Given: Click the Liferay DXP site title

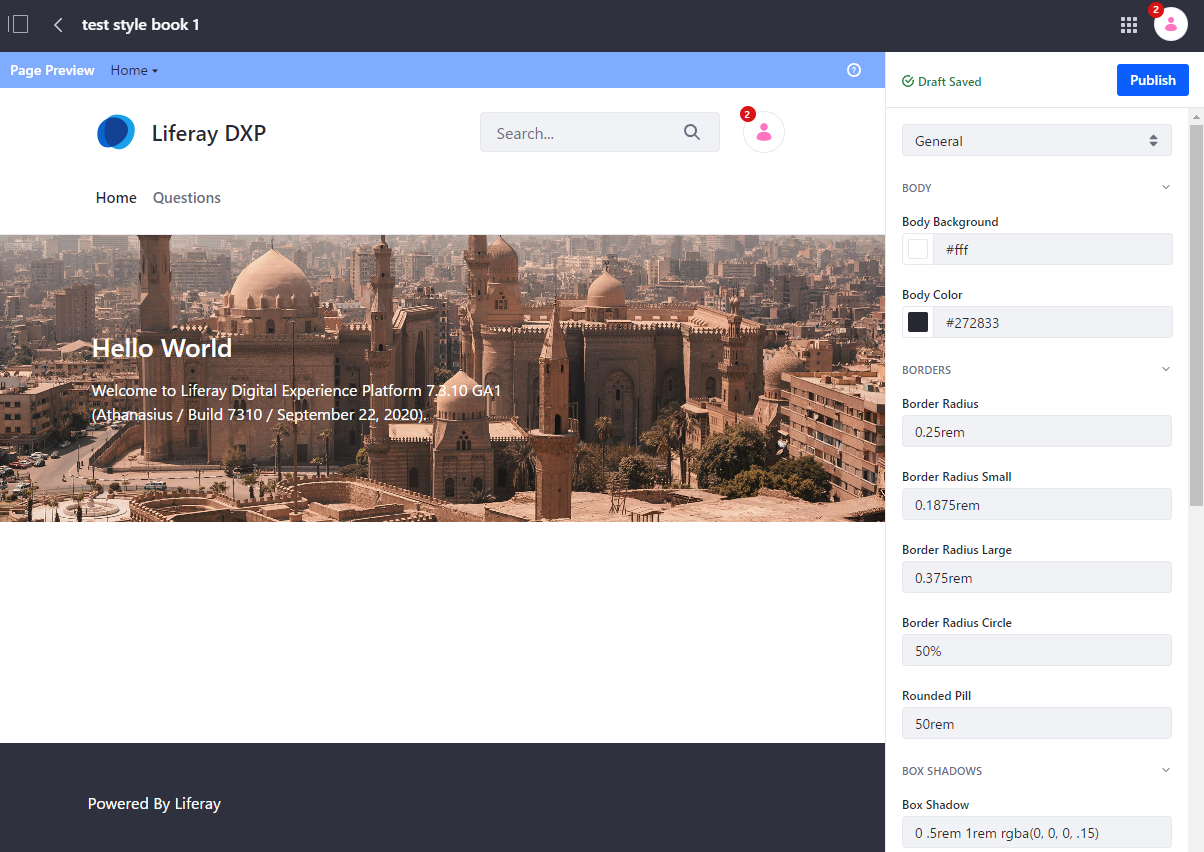Looking at the screenshot, I should coord(209,133).
